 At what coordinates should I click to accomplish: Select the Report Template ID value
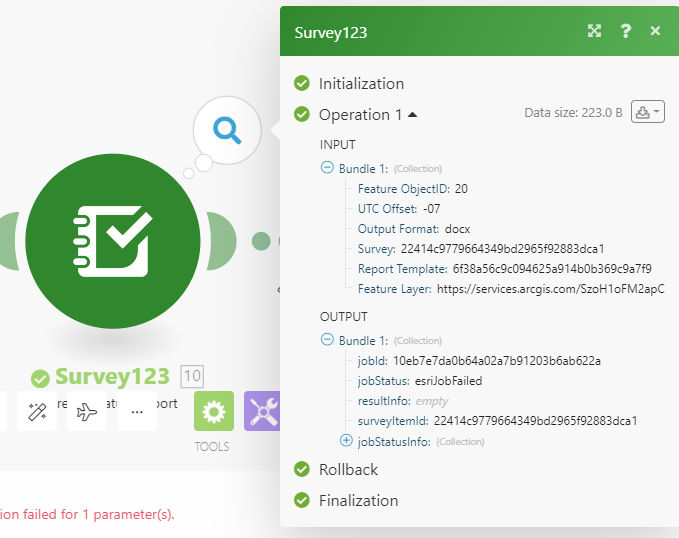click(552, 269)
